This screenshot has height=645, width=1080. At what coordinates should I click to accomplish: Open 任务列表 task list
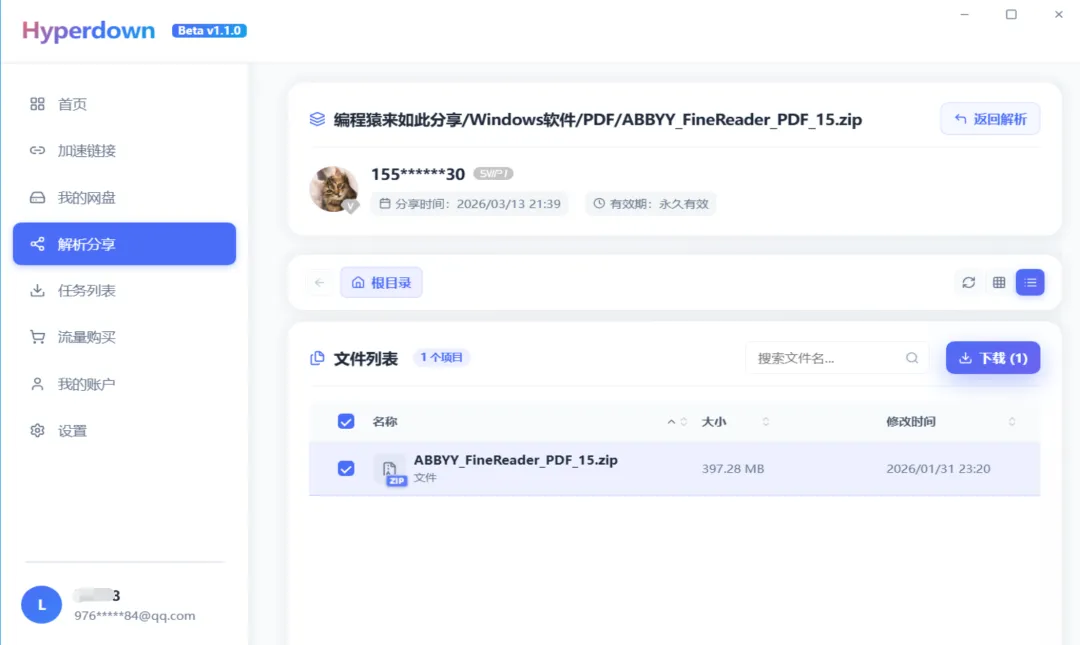pos(124,291)
